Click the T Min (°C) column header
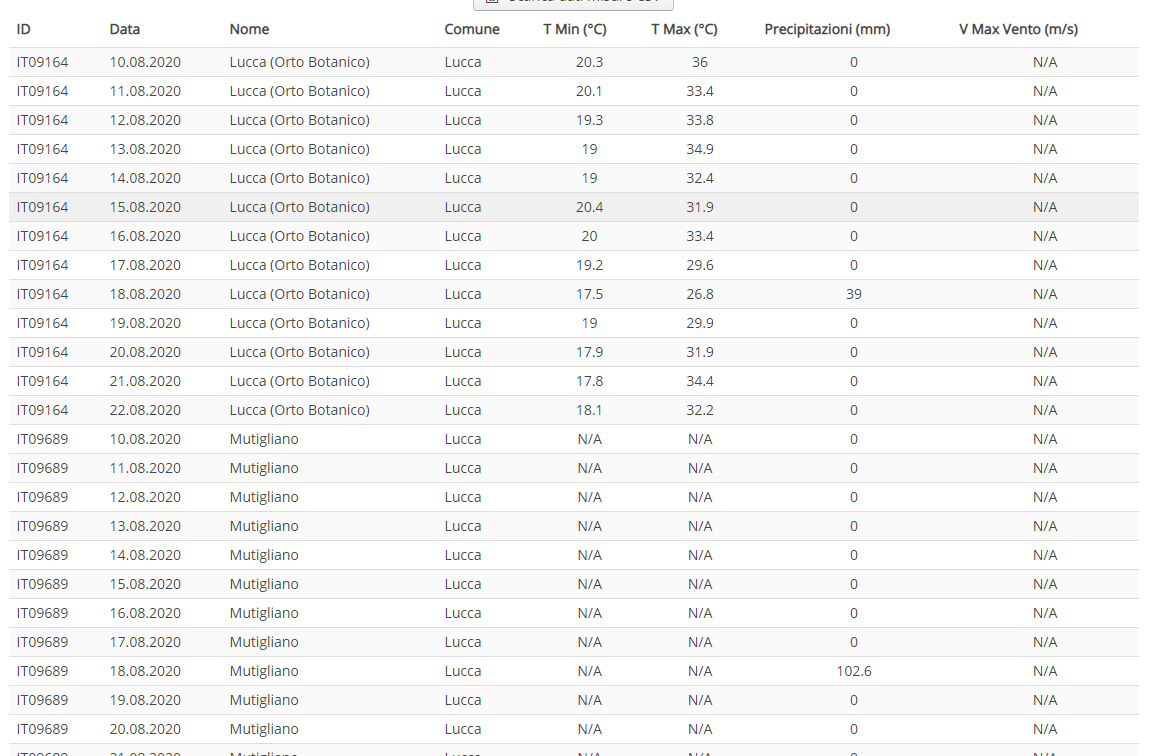1167x756 pixels. (x=575, y=29)
